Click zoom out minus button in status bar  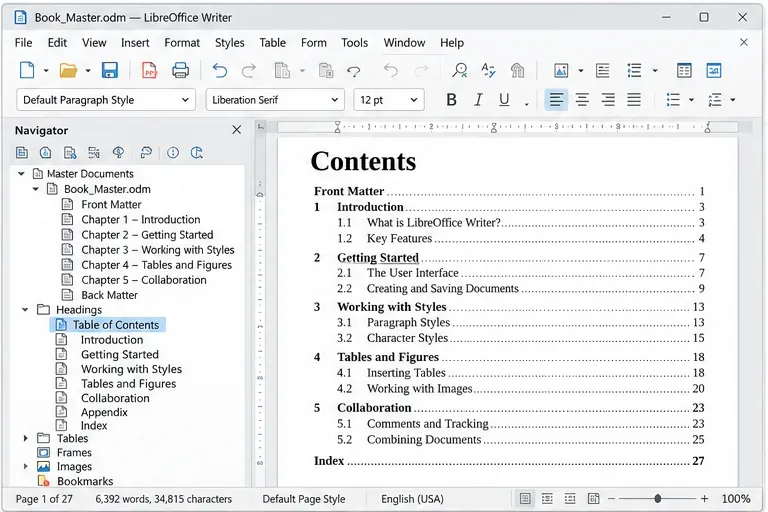[x=611, y=499]
